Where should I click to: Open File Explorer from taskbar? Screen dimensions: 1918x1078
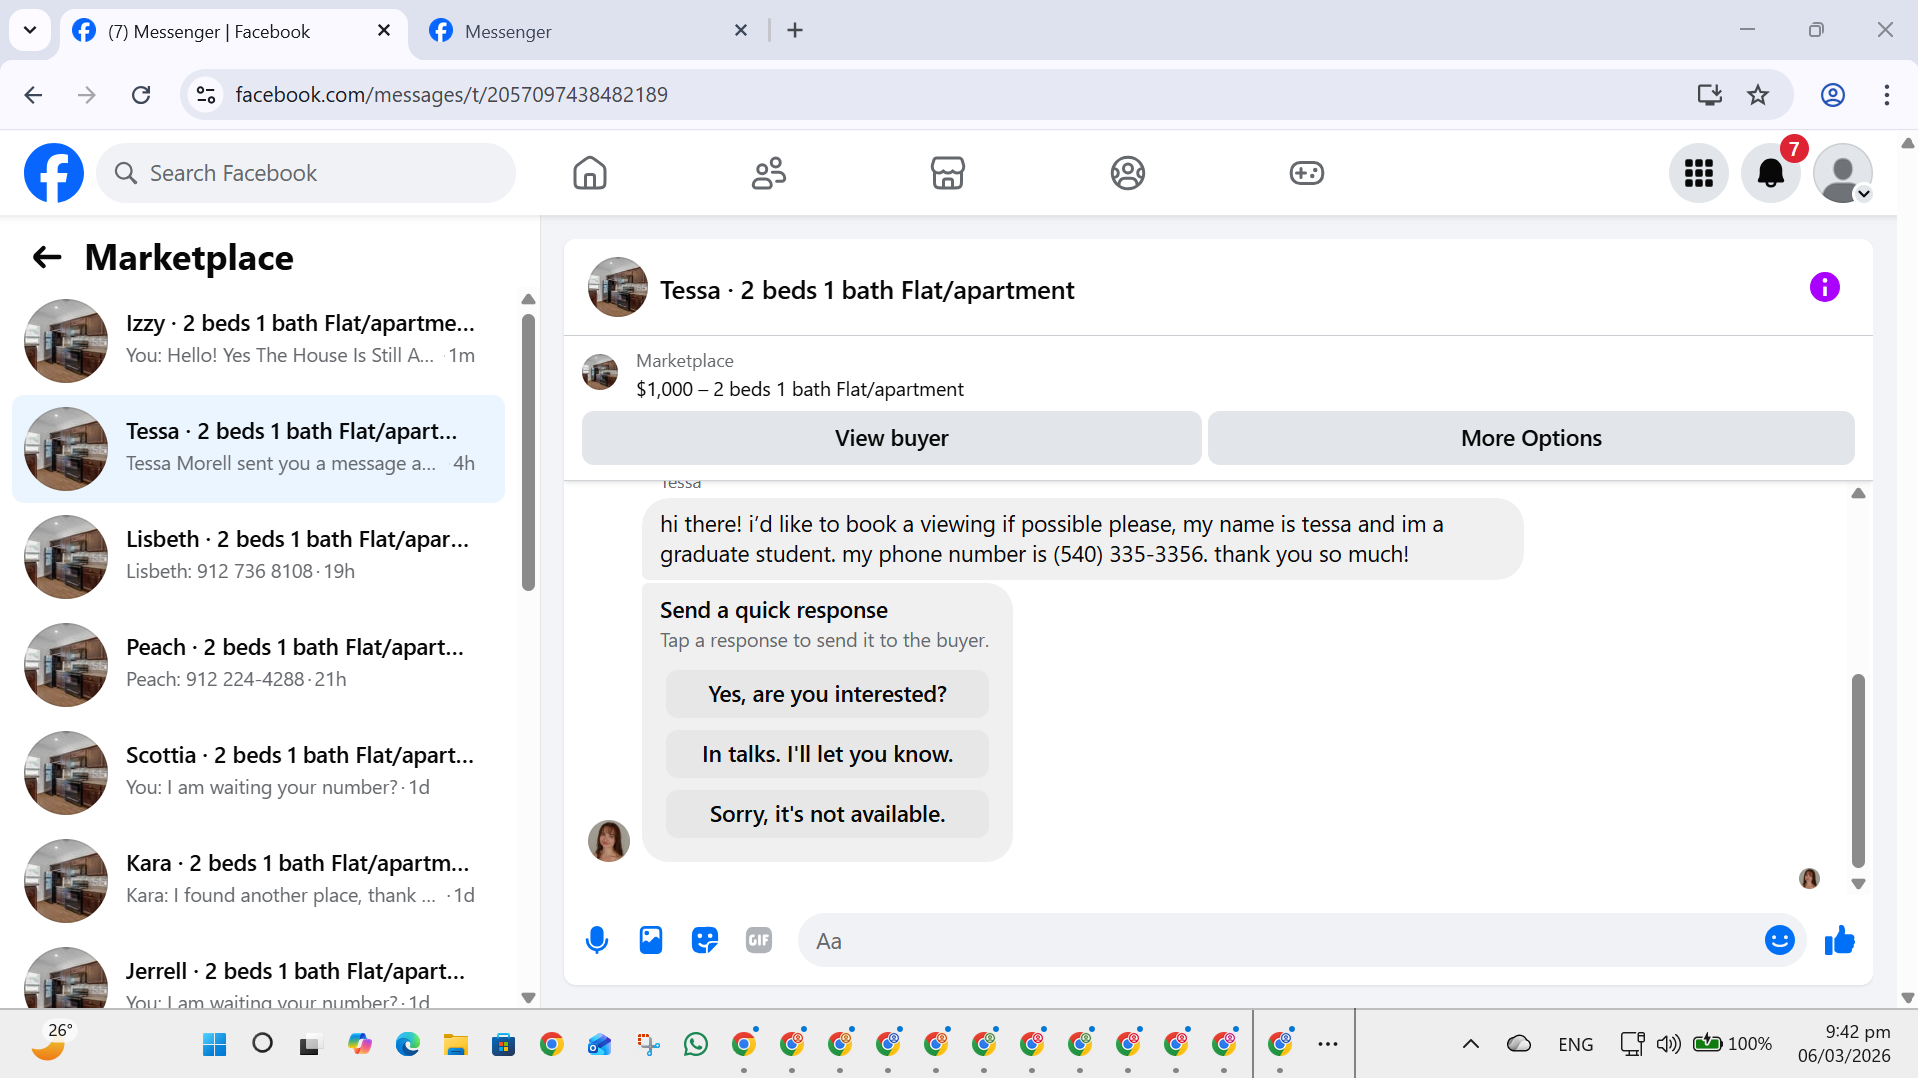click(455, 1045)
